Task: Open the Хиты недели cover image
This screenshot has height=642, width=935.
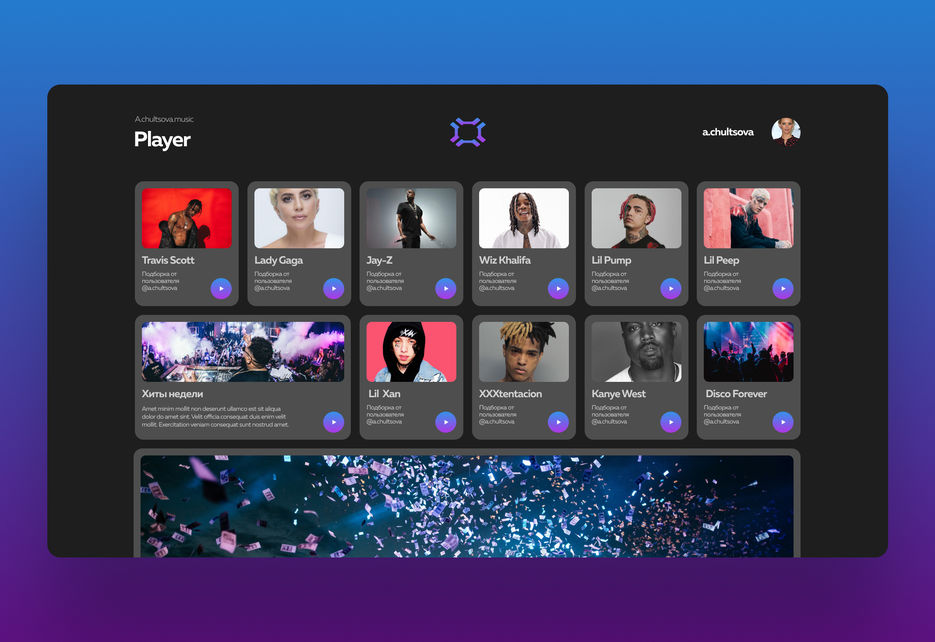Action: pyautogui.click(x=243, y=352)
